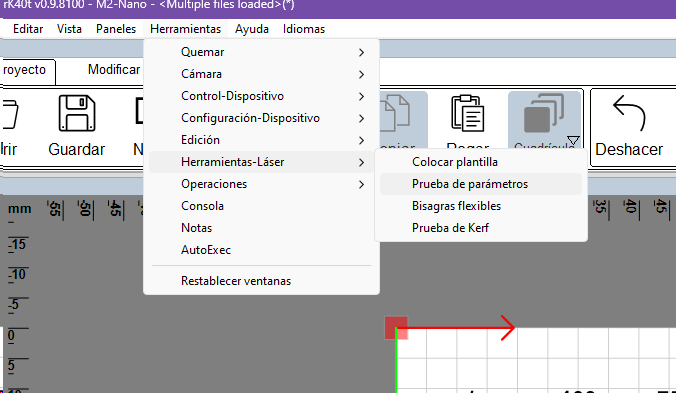Screen dimensions: 676x393
Task: Expand the Edición submenu
Action: [261, 140]
